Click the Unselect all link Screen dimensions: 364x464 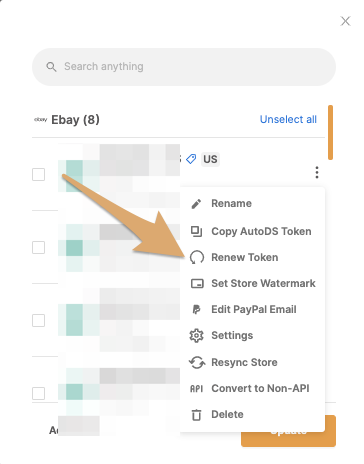point(288,119)
